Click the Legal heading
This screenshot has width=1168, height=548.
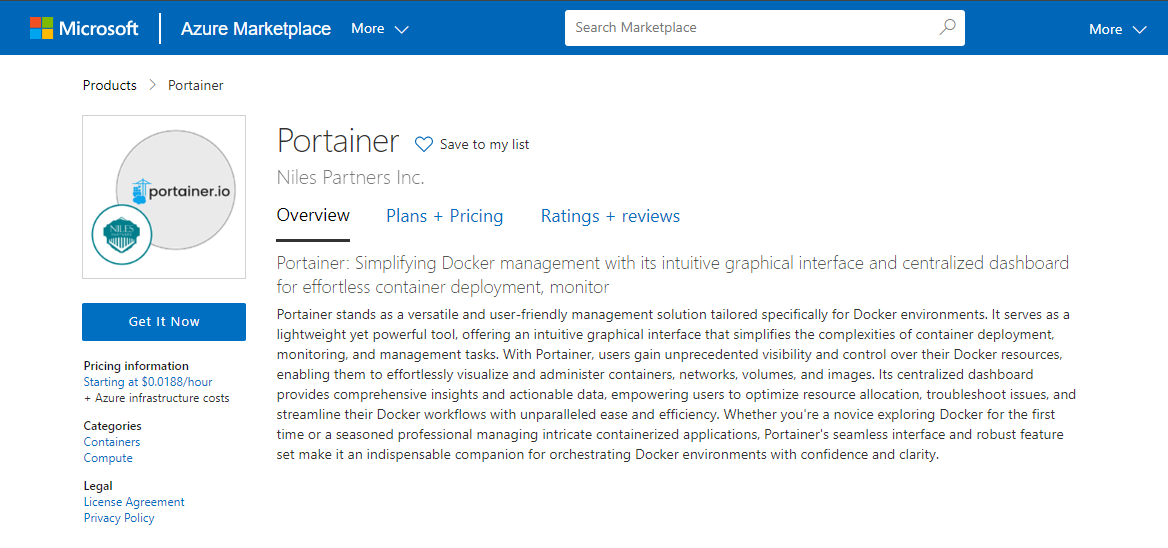98,486
